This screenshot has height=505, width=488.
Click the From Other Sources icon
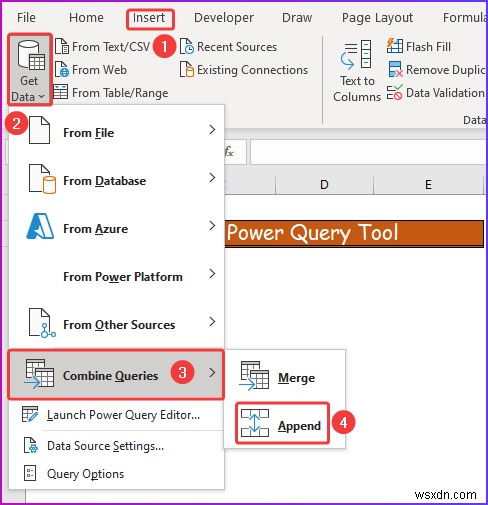pos(42,323)
